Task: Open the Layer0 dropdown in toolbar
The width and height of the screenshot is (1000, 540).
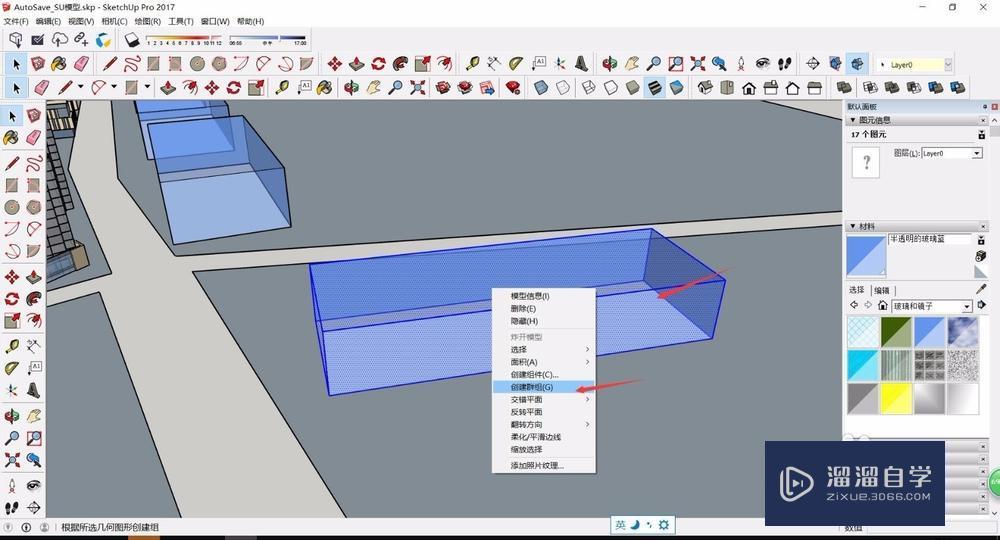Action: click(948, 64)
